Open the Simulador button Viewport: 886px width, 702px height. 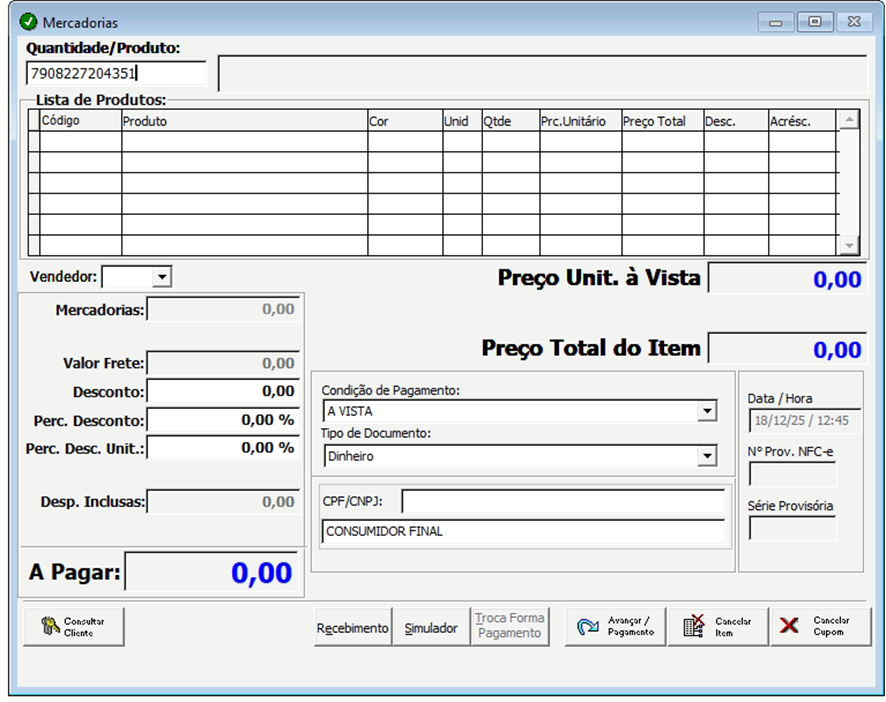pyautogui.click(x=431, y=628)
